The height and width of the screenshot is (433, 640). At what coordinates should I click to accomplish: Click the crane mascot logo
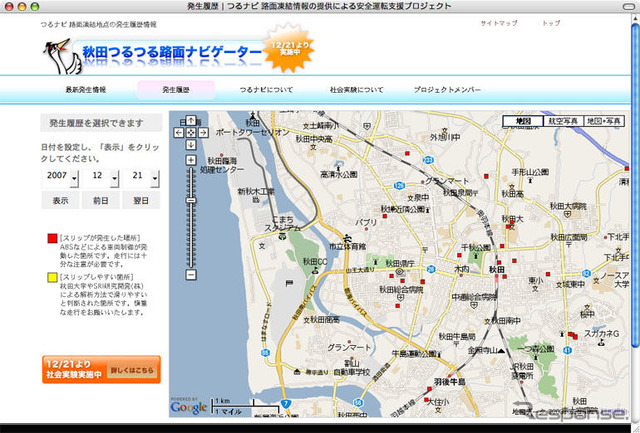click(62, 56)
